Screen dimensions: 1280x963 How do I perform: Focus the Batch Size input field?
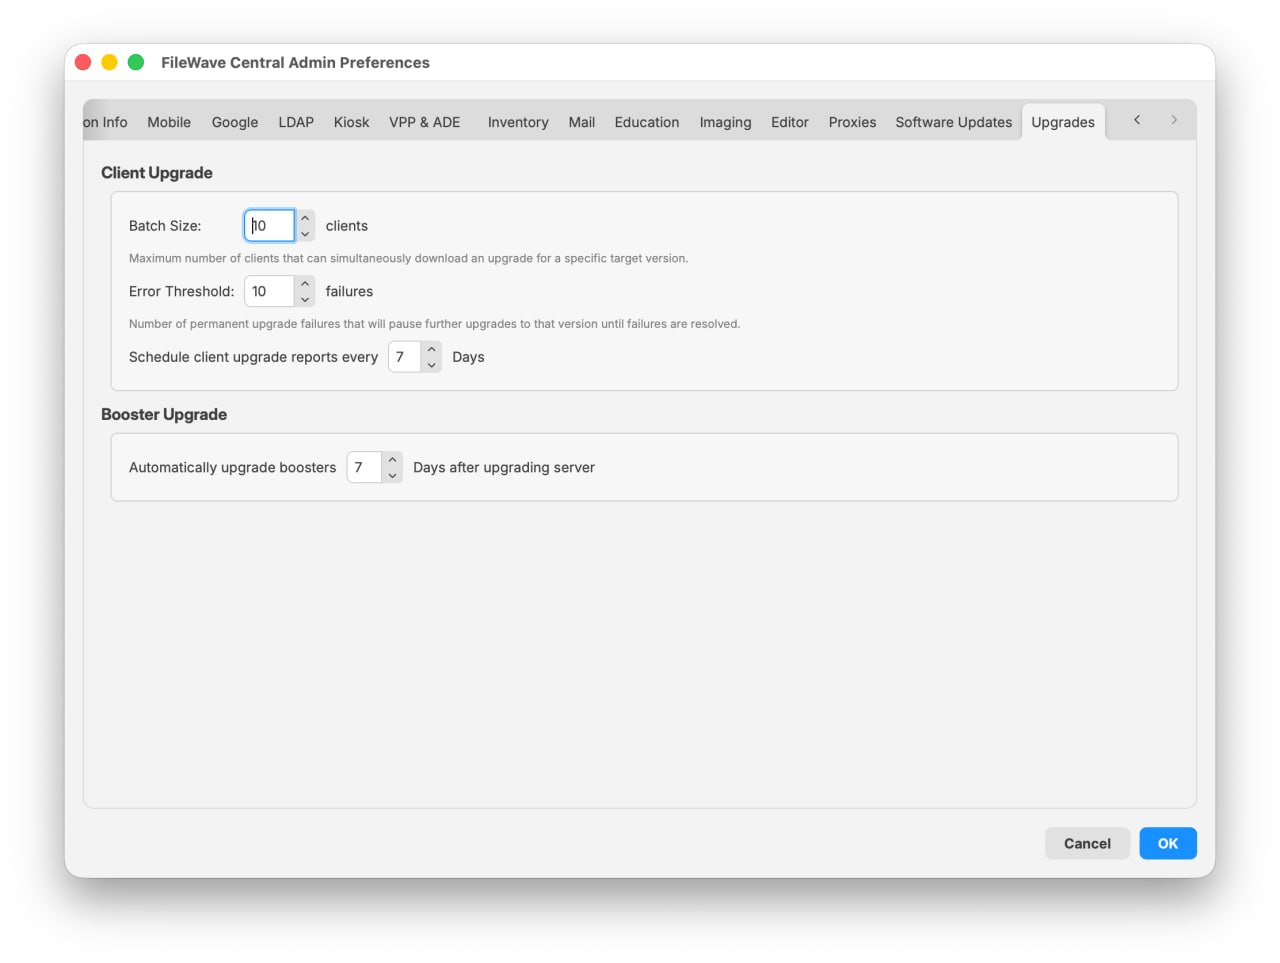[270, 226]
